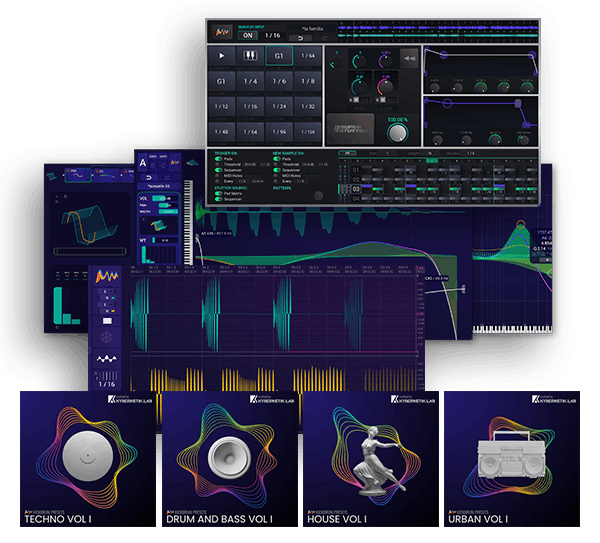Open the Urban Vol I preset pack
The image size is (600, 543).
(512, 459)
